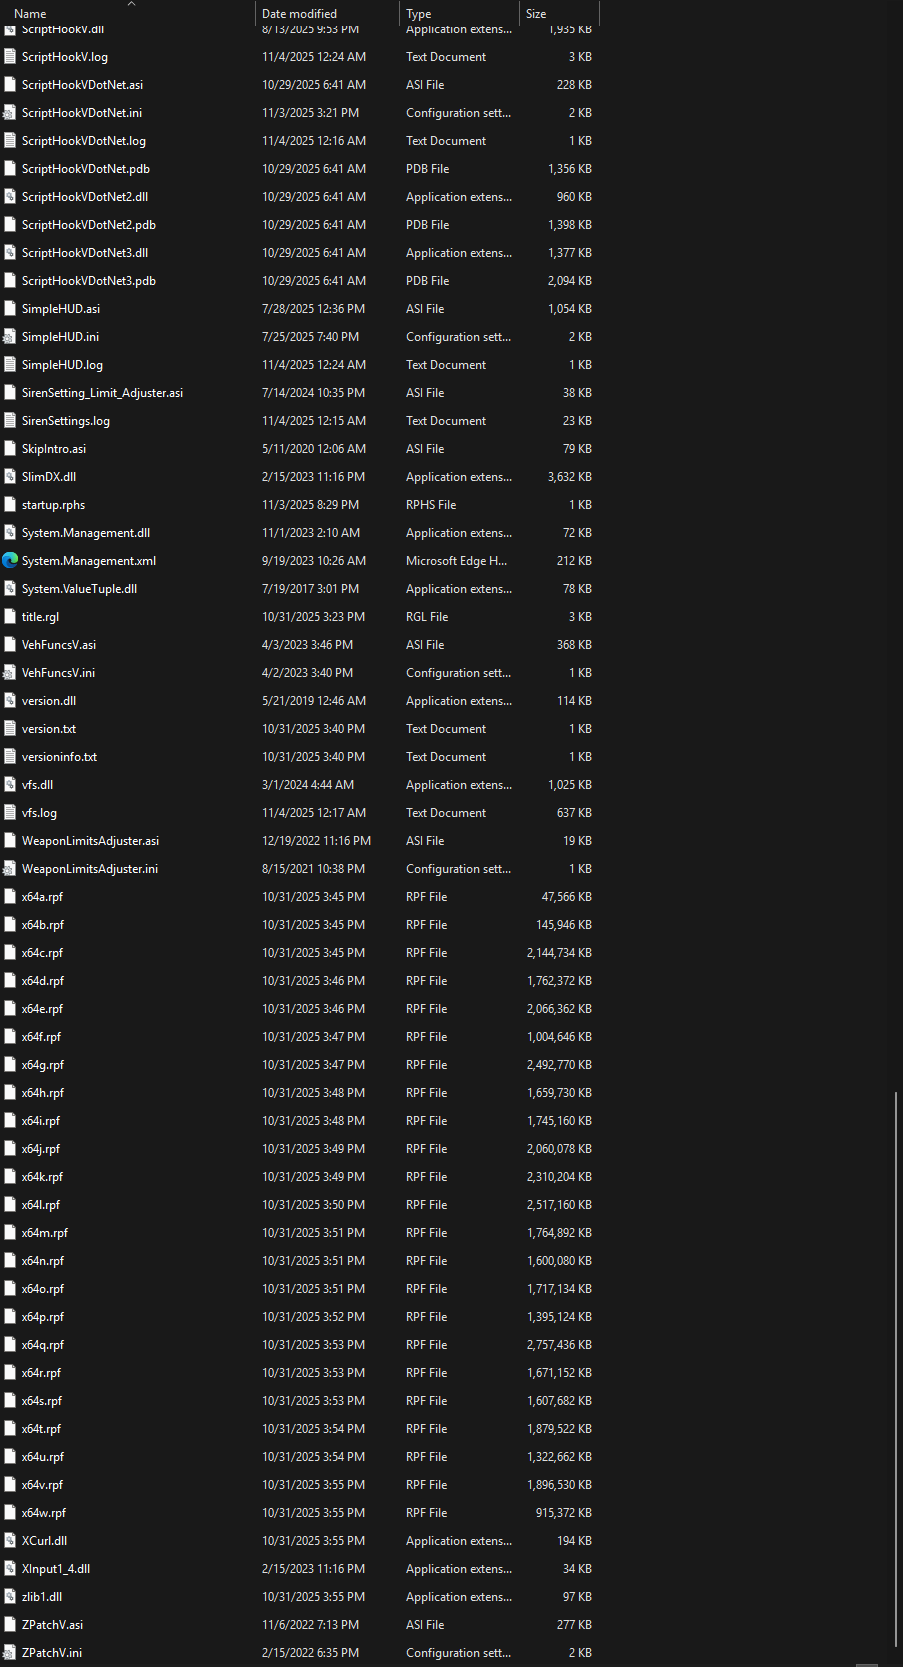Image resolution: width=903 pixels, height=1667 pixels.
Task: Sort files by Size column header
Action: (x=536, y=14)
